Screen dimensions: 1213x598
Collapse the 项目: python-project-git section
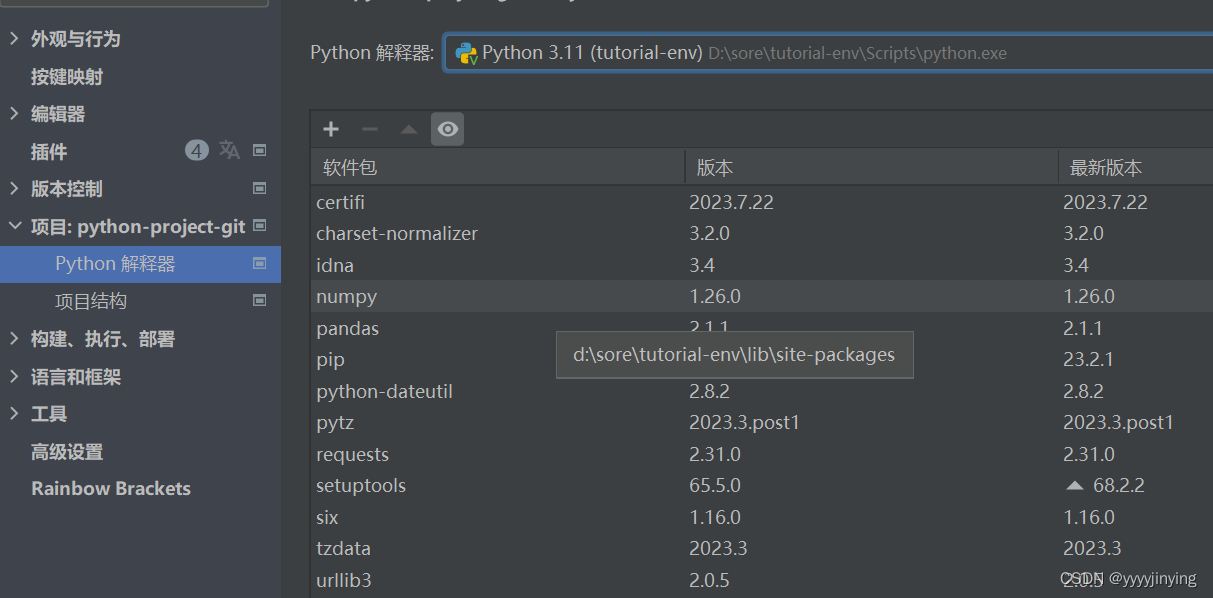click(x=14, y=227)
